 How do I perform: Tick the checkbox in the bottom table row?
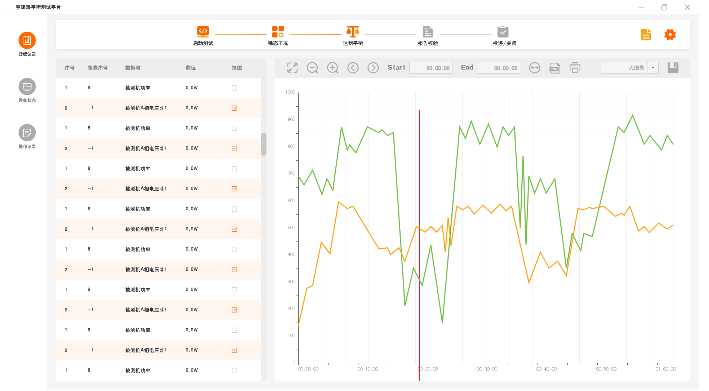coord(234,370)
